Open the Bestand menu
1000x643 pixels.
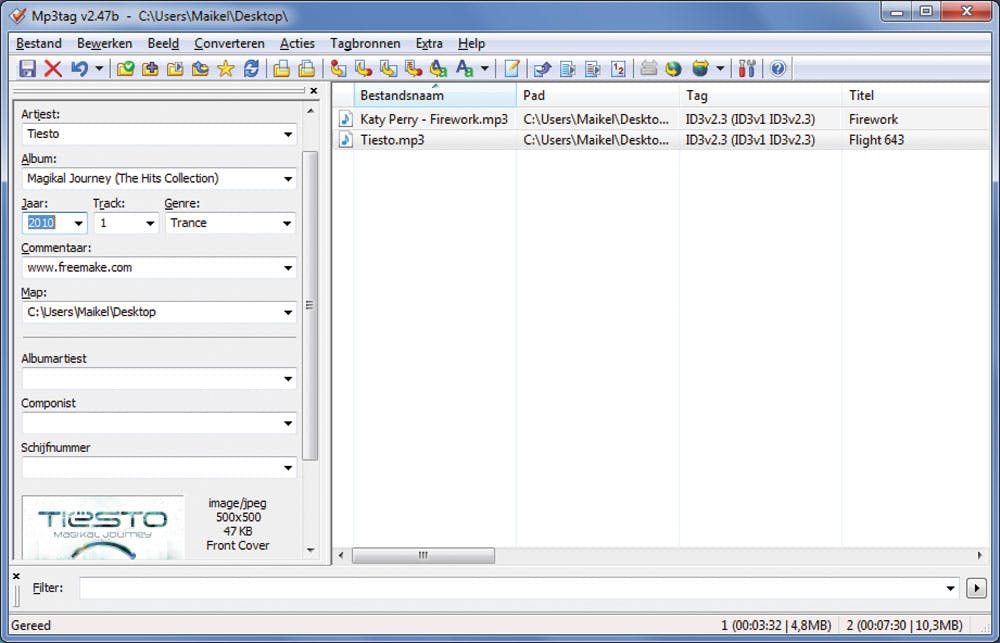pyautogui.click(x=39, y=43)
